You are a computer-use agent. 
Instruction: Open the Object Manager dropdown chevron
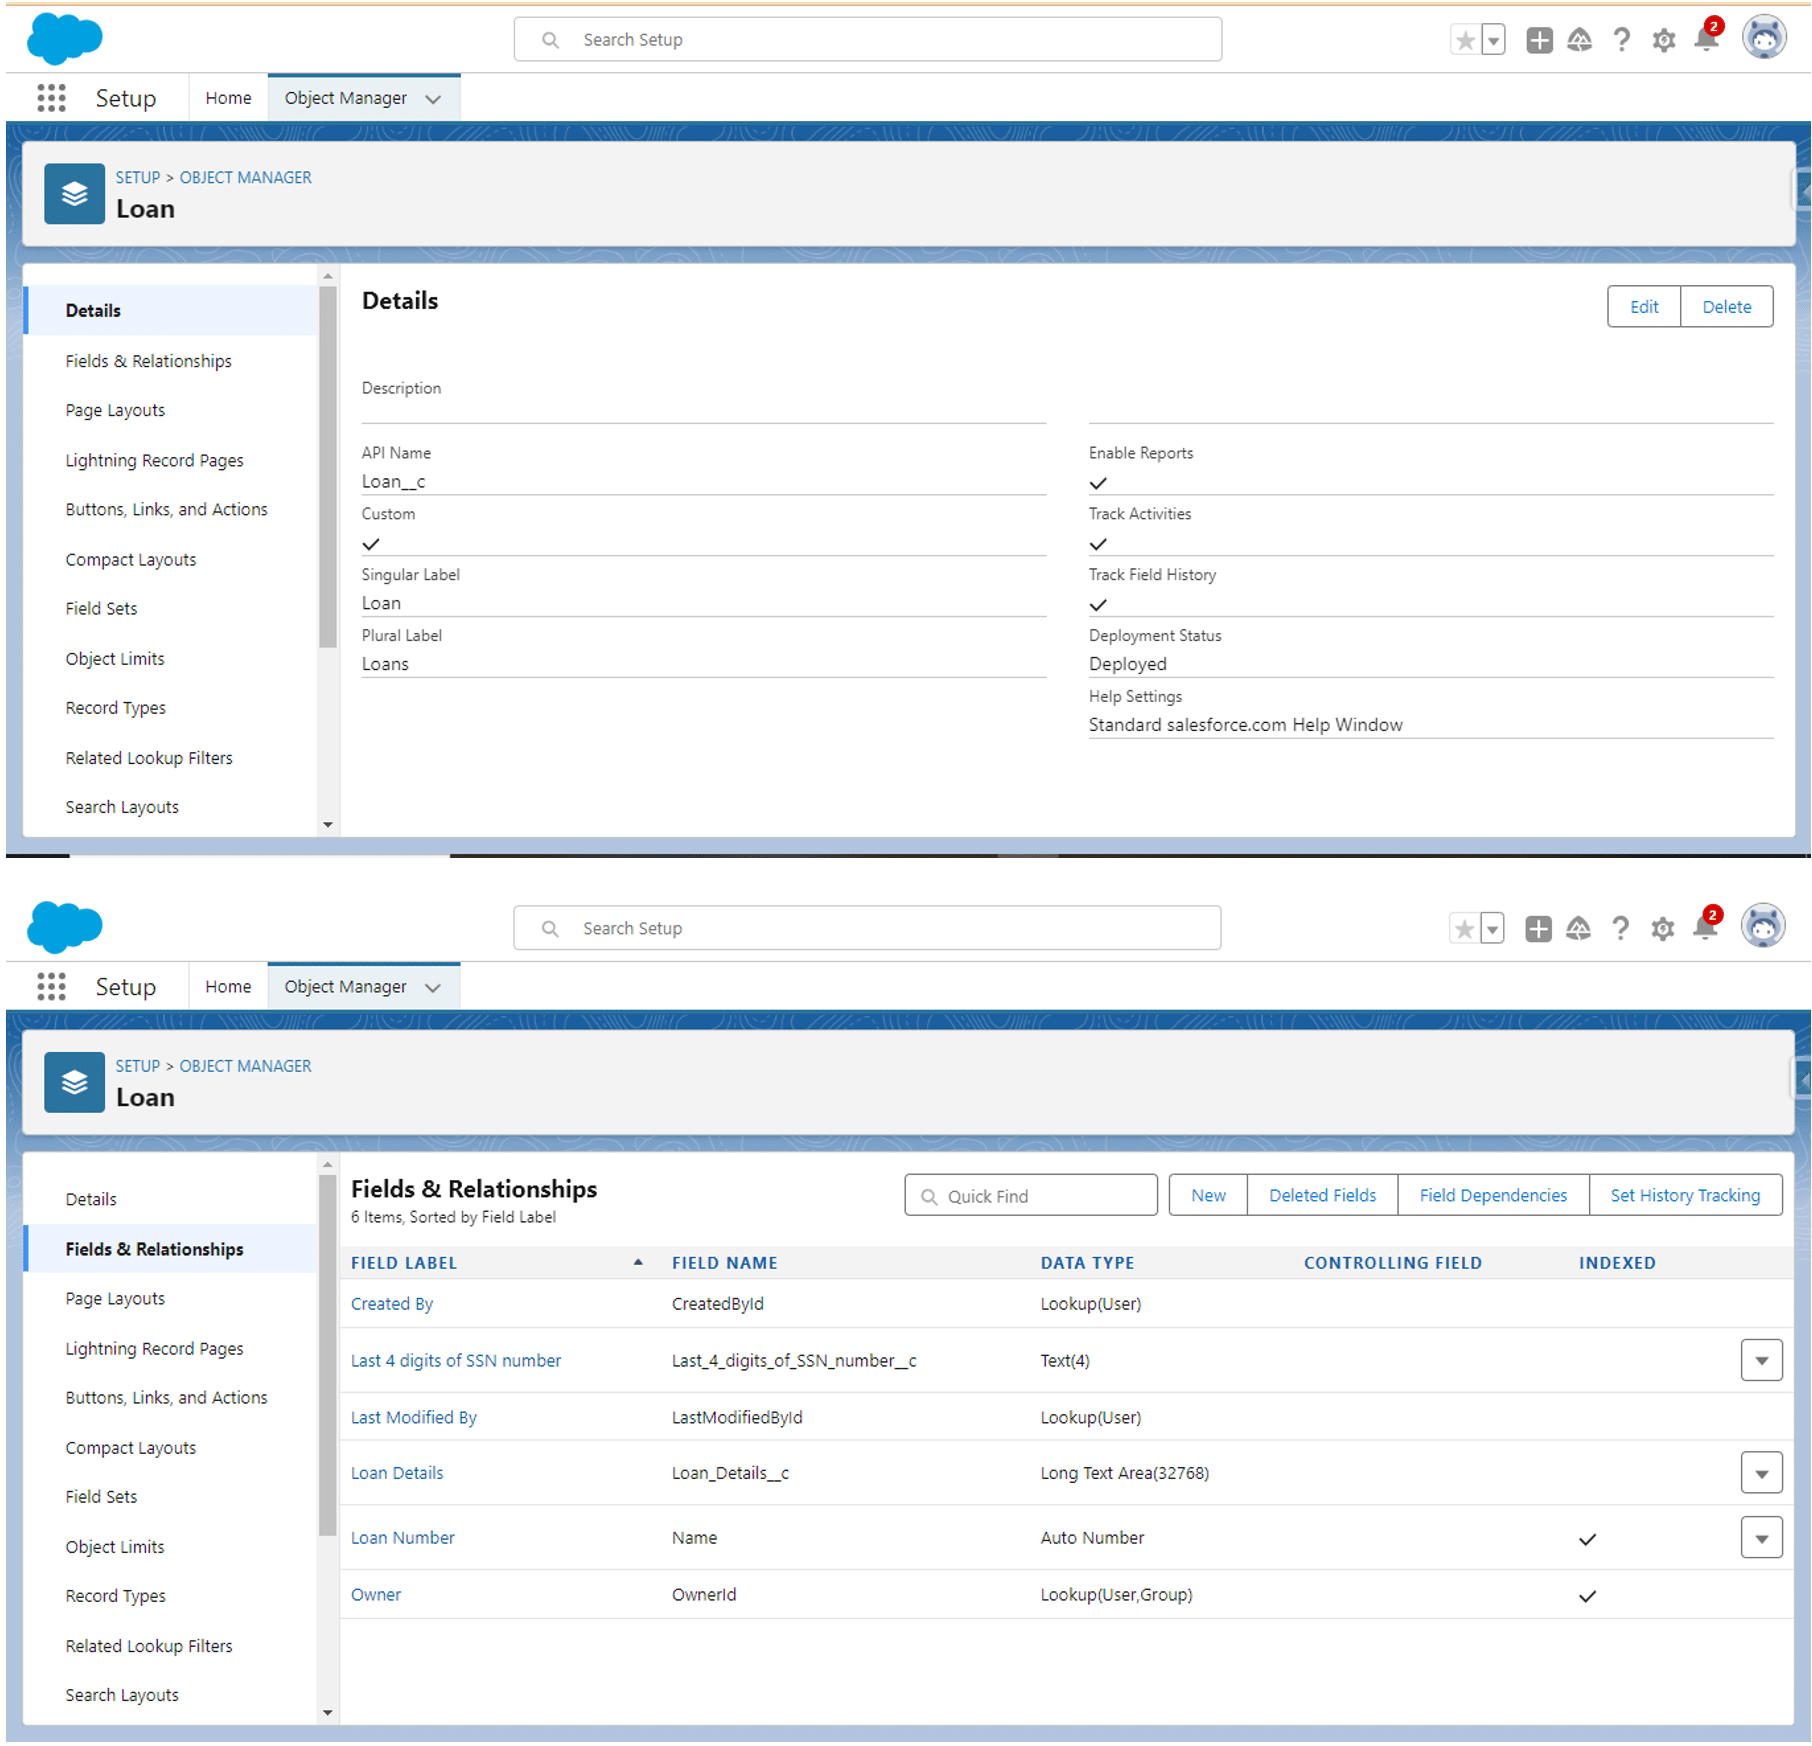click(432, 98)
